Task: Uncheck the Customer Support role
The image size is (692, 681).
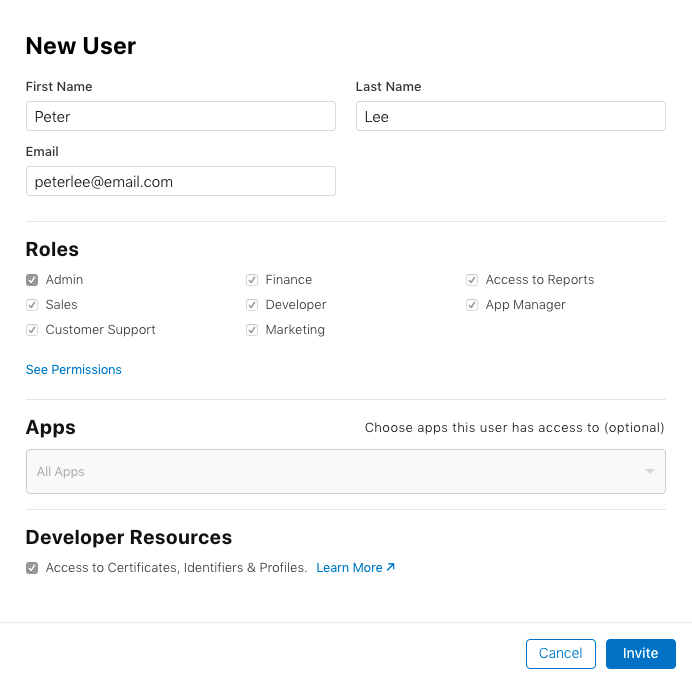Action: [x=32, y=330]
